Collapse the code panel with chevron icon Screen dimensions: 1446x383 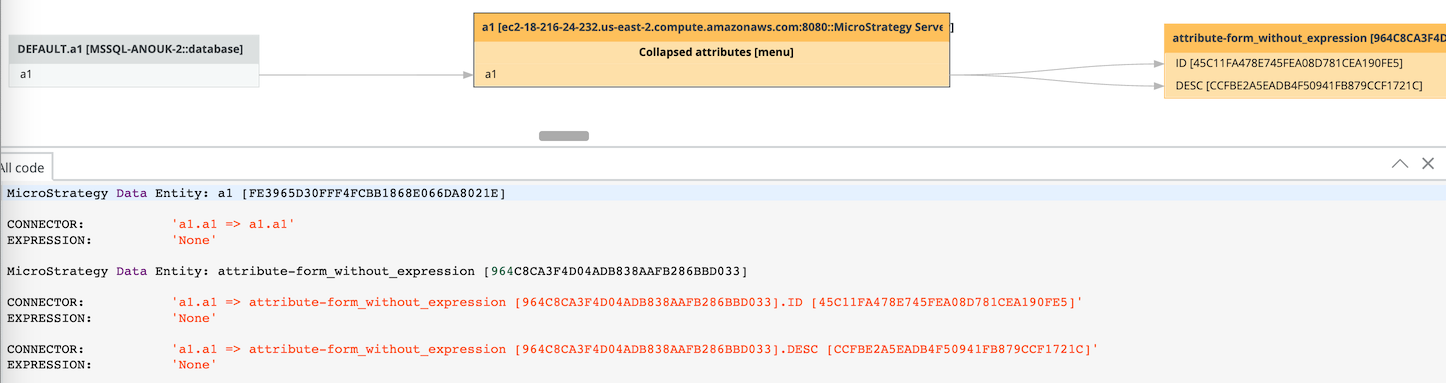pos(1400,163)
